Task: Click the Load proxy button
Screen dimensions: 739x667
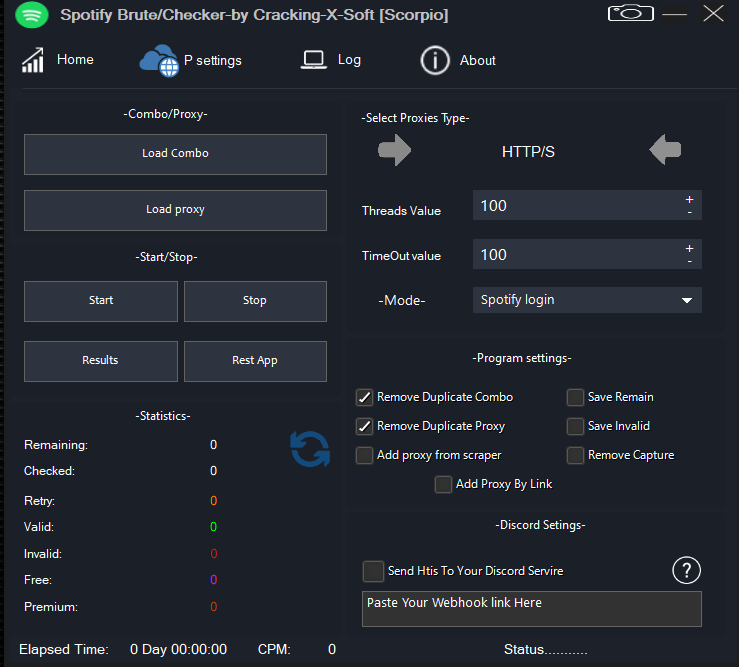Action: (175, 210)
